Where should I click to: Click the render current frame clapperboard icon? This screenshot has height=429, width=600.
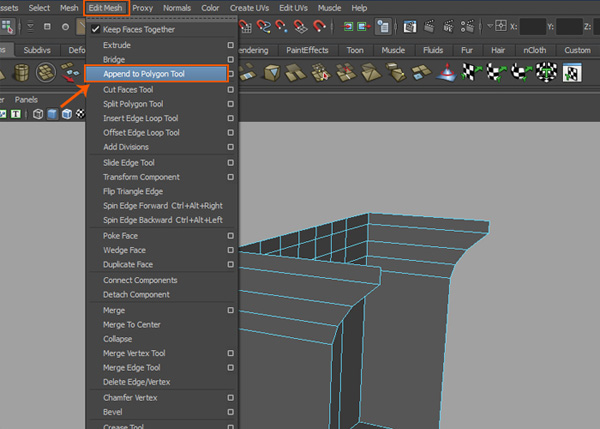coord(429,26)
